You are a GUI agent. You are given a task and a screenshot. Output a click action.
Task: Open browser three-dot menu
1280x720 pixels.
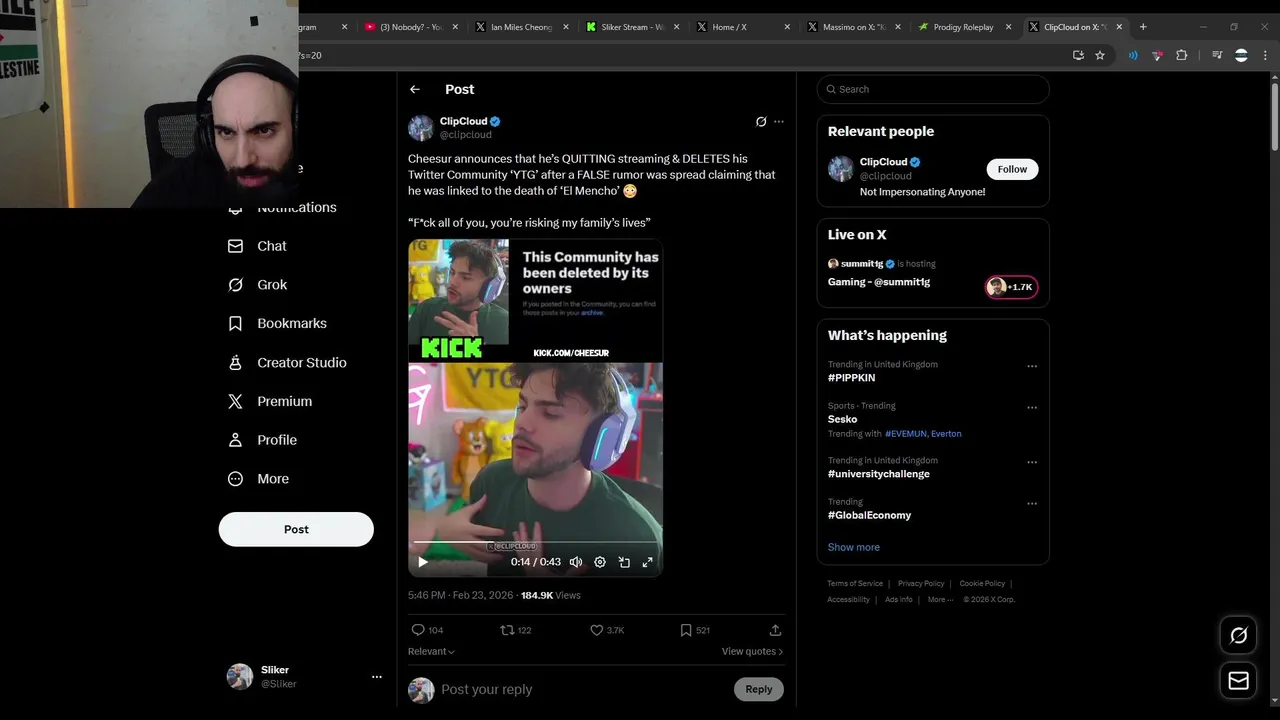[1263, 55]
